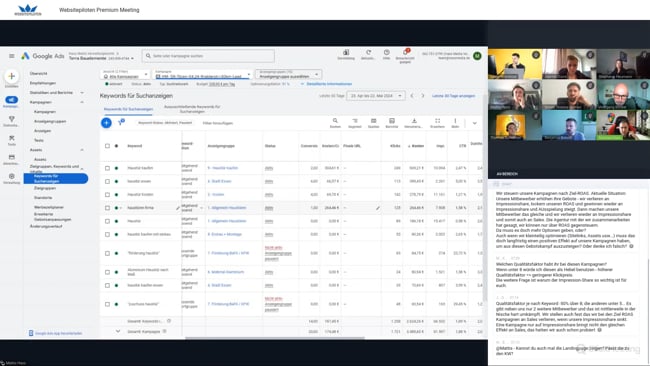Image resolution: width=650 pixels, height=366 pixels.
Task: Open the Stadt Essen ad group link for haustür essen
Action: [219, 182]
